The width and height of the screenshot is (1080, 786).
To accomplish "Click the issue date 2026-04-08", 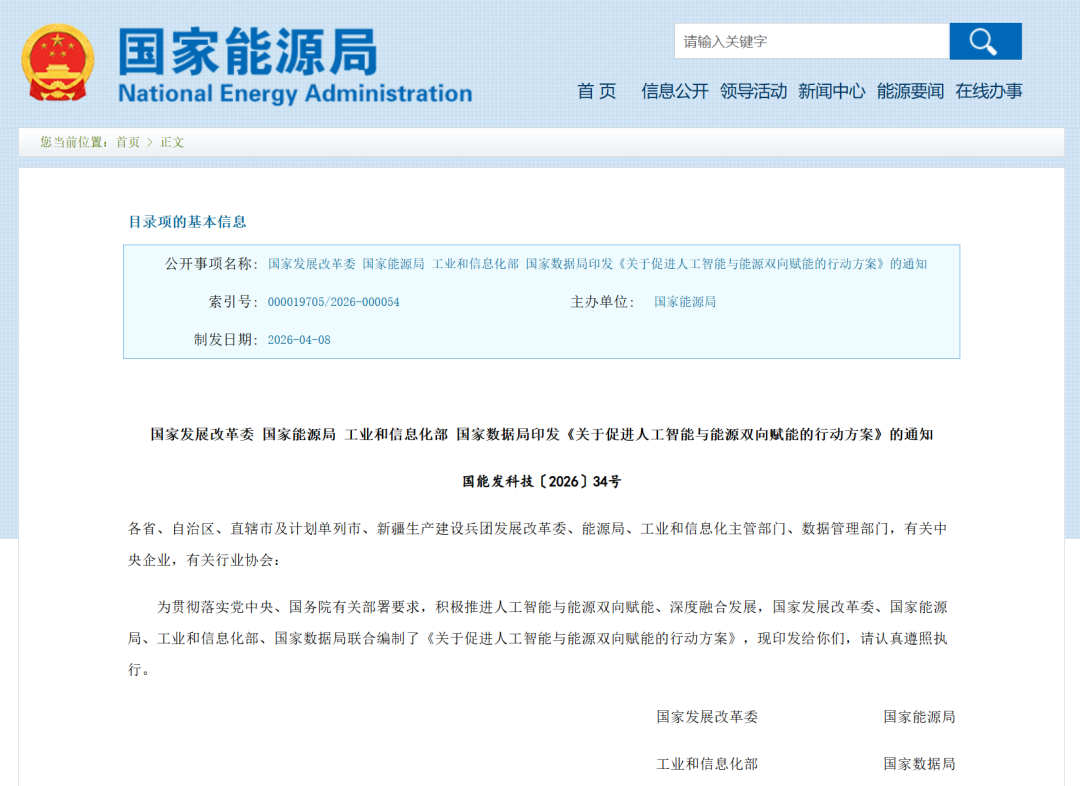I will [x=299, y=340].
